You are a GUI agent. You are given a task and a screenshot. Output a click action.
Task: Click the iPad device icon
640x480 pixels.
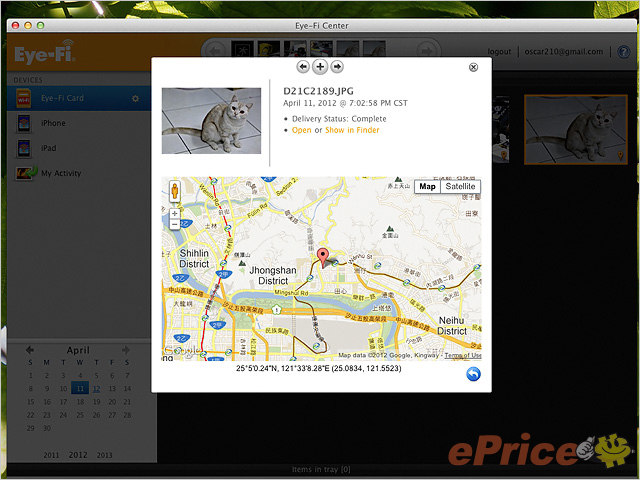pyautogui.click(x=24, y=148)
